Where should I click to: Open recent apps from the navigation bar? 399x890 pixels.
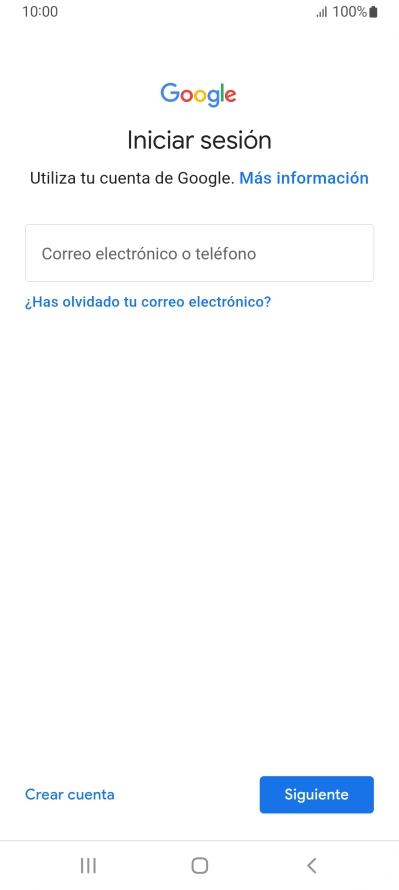(88, 866)
